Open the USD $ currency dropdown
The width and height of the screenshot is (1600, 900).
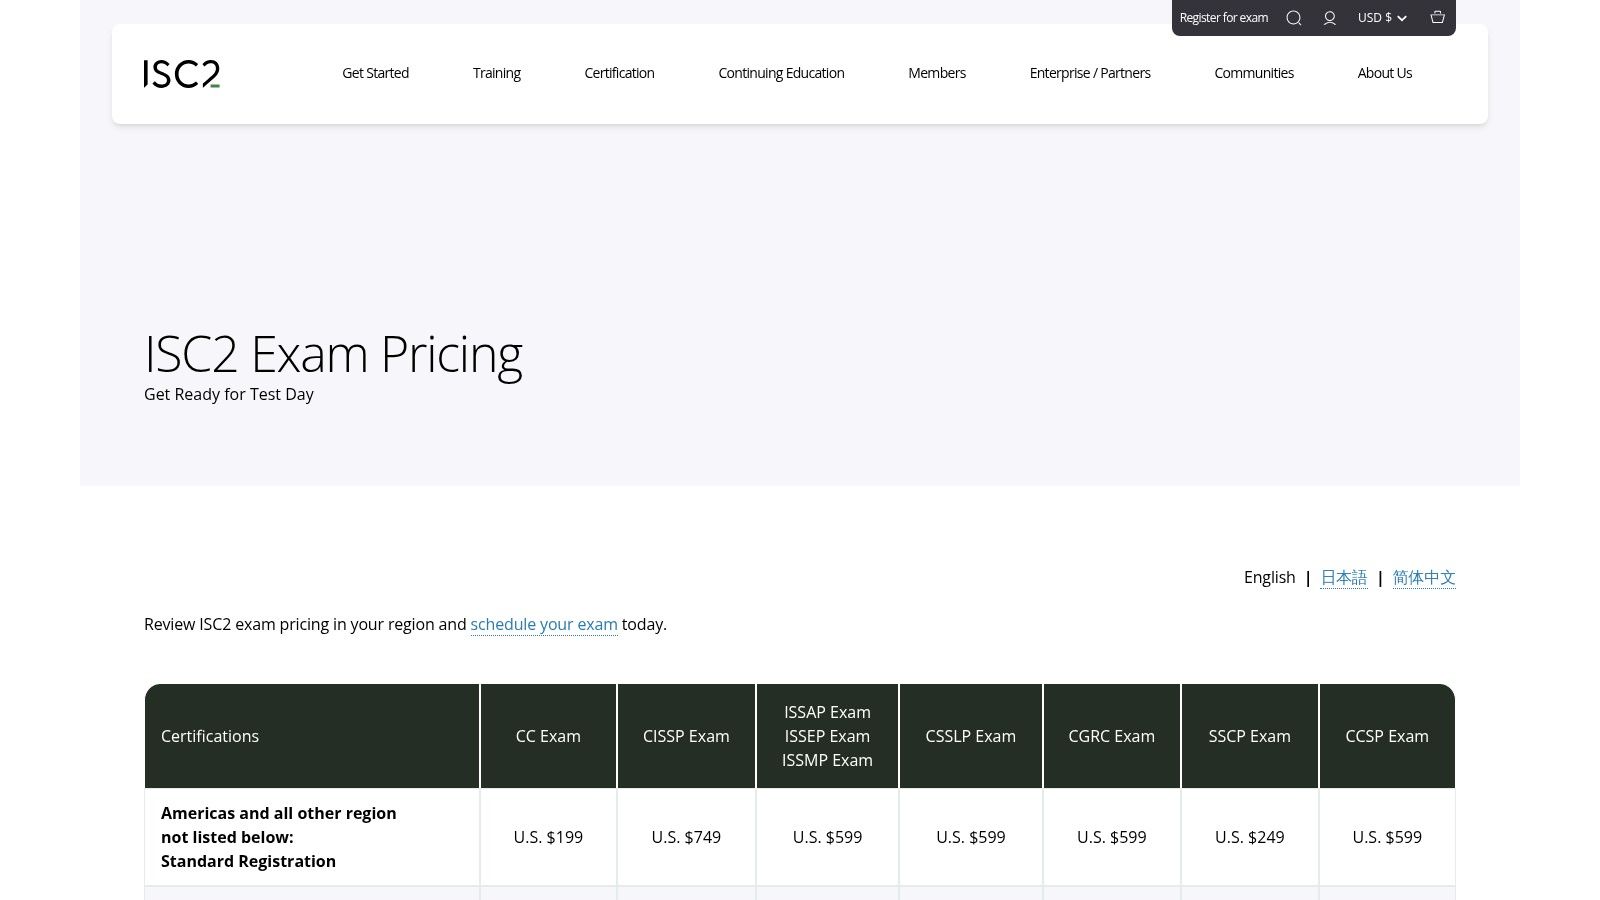[1374, 18]
